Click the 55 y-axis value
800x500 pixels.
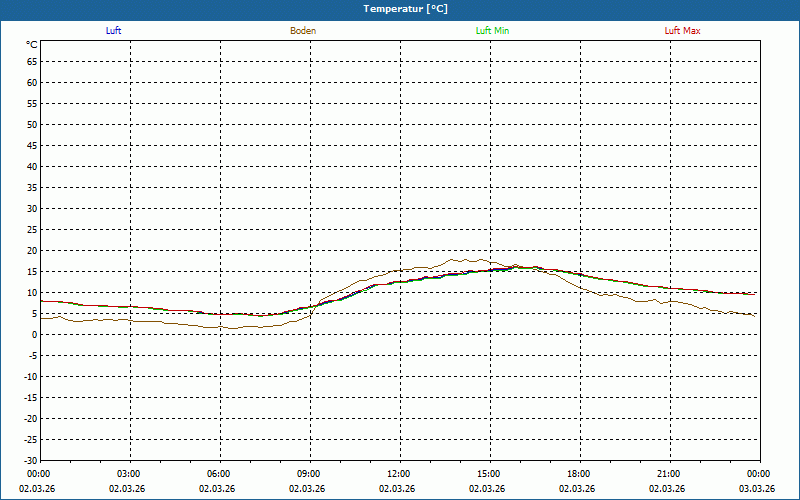coord(32,104)
